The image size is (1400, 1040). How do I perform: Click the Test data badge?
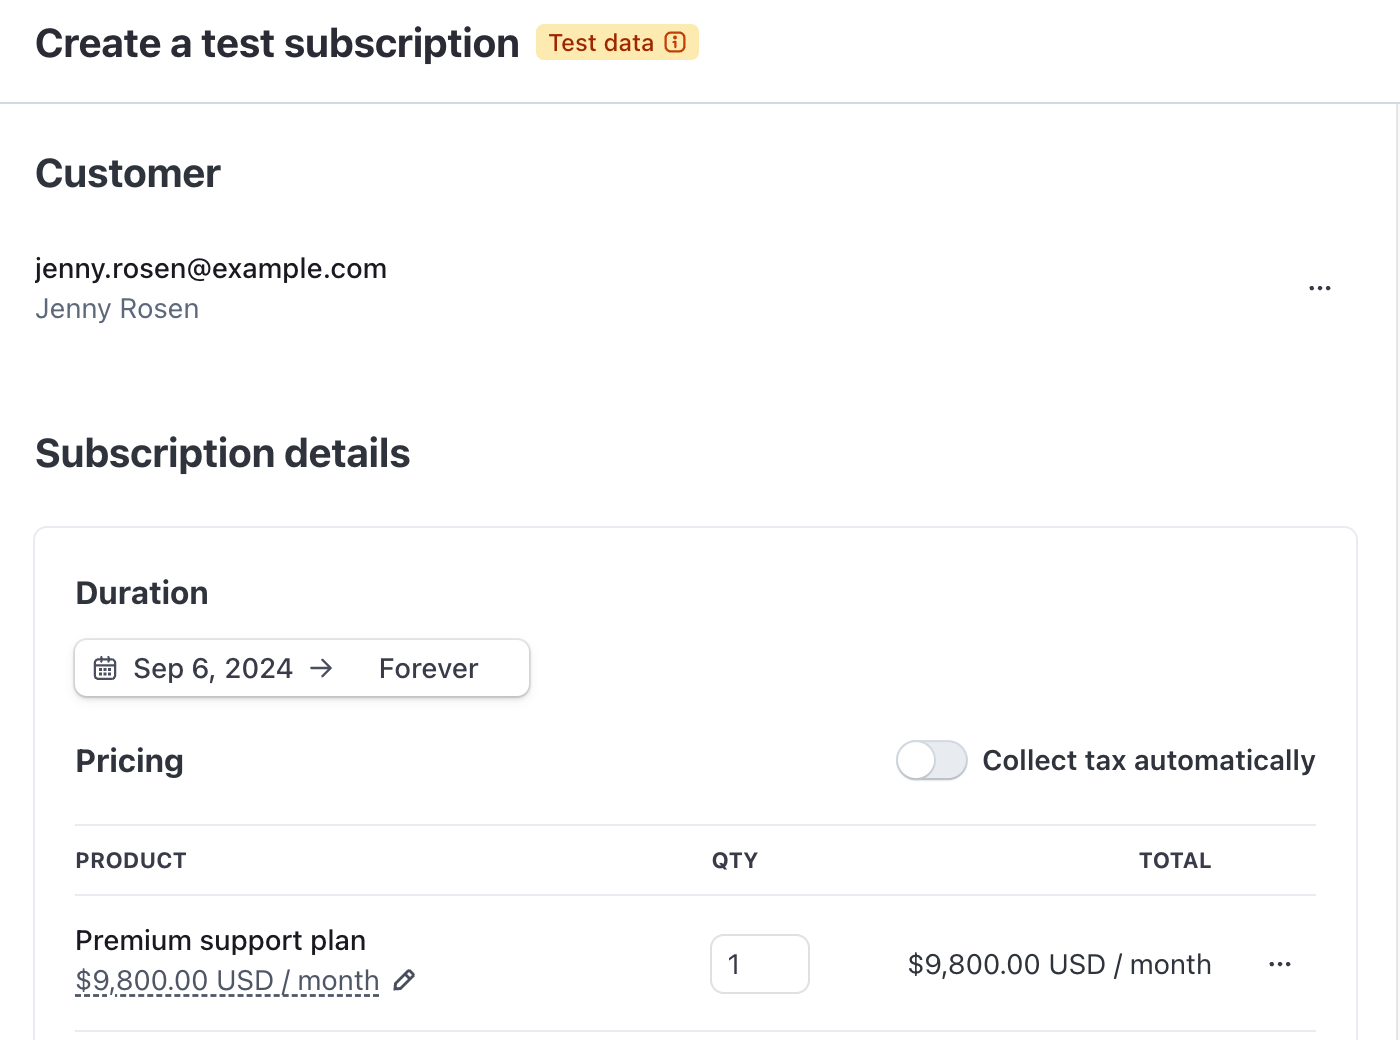(x=601, y=42)
